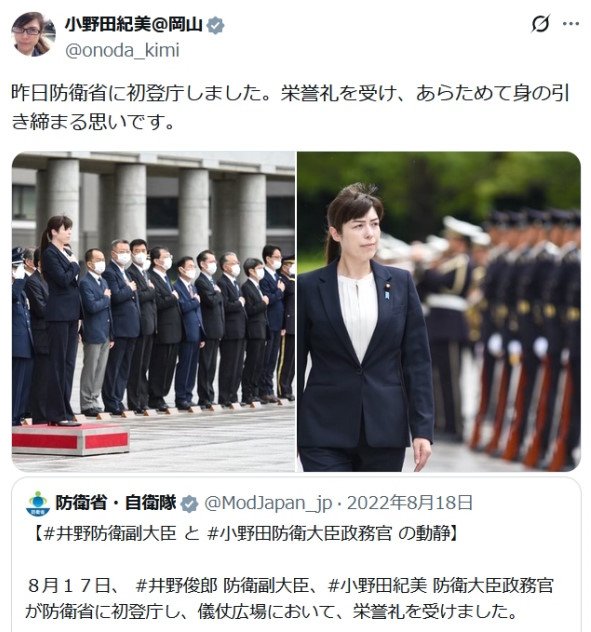Open the @onoda_kimi handle link

point(122,50)
